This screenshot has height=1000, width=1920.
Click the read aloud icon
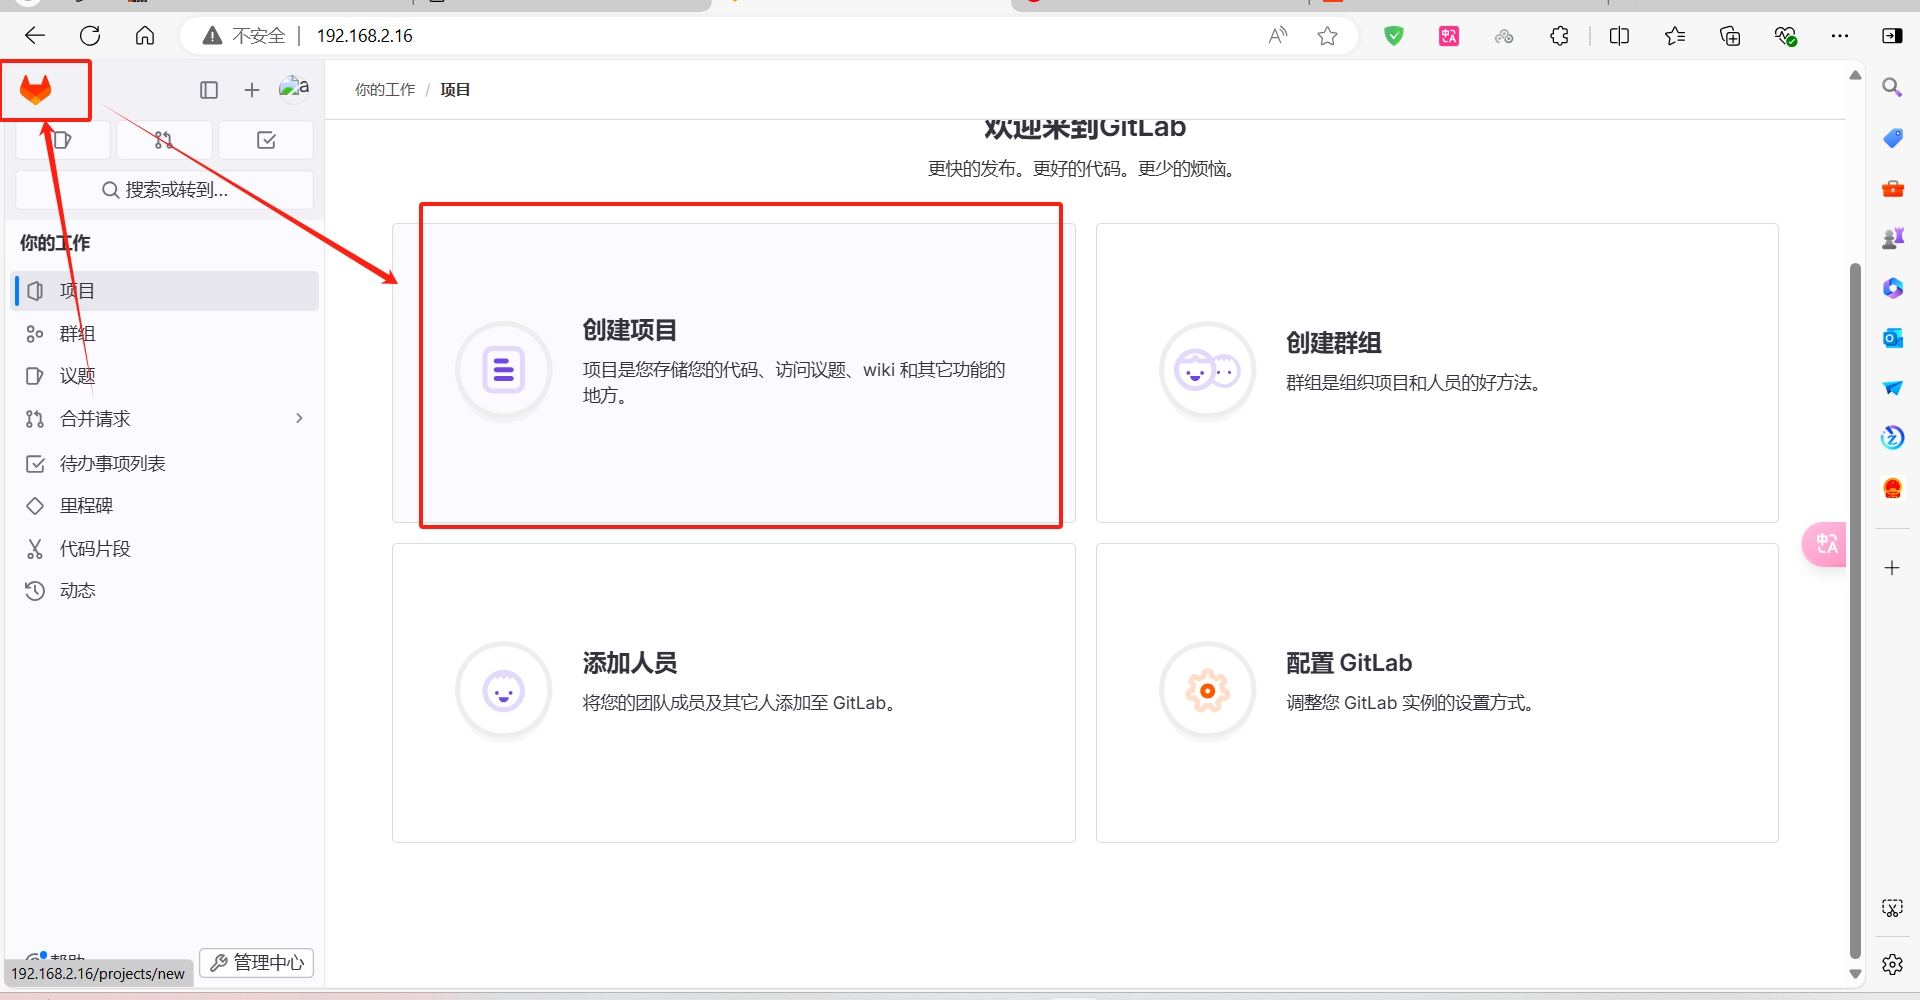point(1278,36)
